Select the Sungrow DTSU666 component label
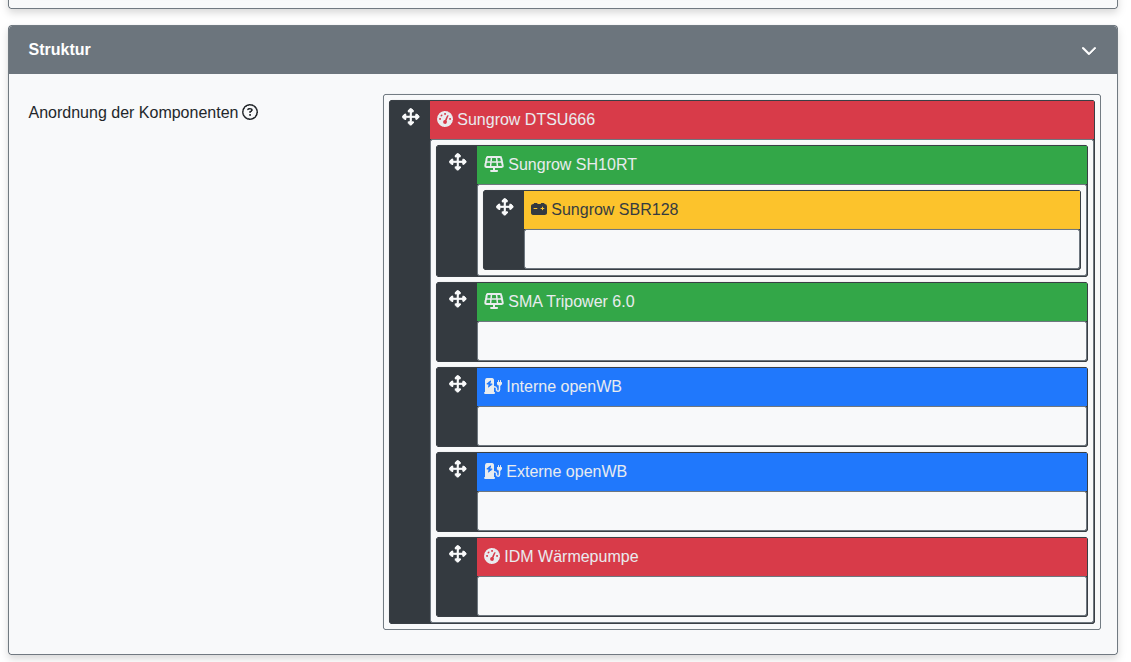This screenshot has width=1131, height=662. [x=526, y=120]
